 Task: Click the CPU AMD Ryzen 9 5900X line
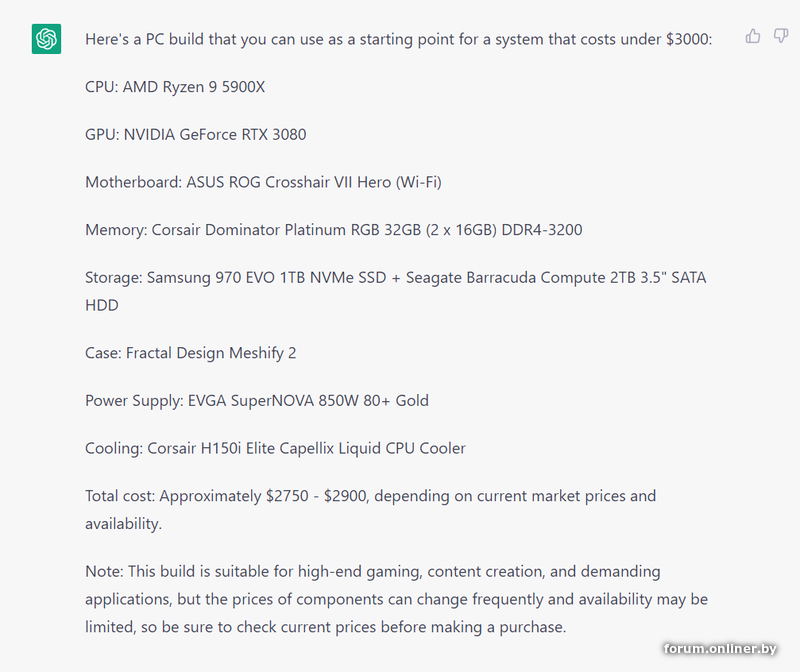(x=175, y=87)
